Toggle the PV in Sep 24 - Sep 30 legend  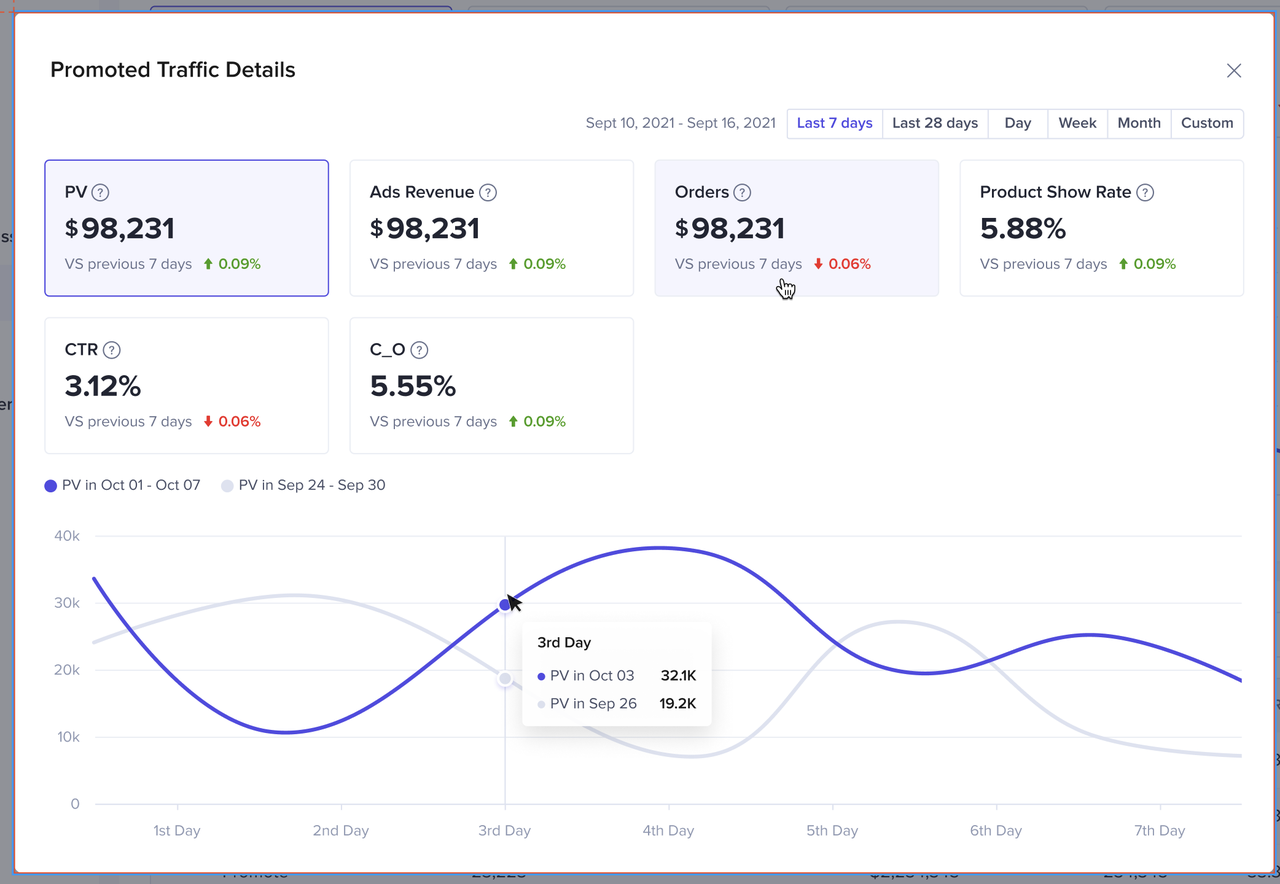[303, 486]
